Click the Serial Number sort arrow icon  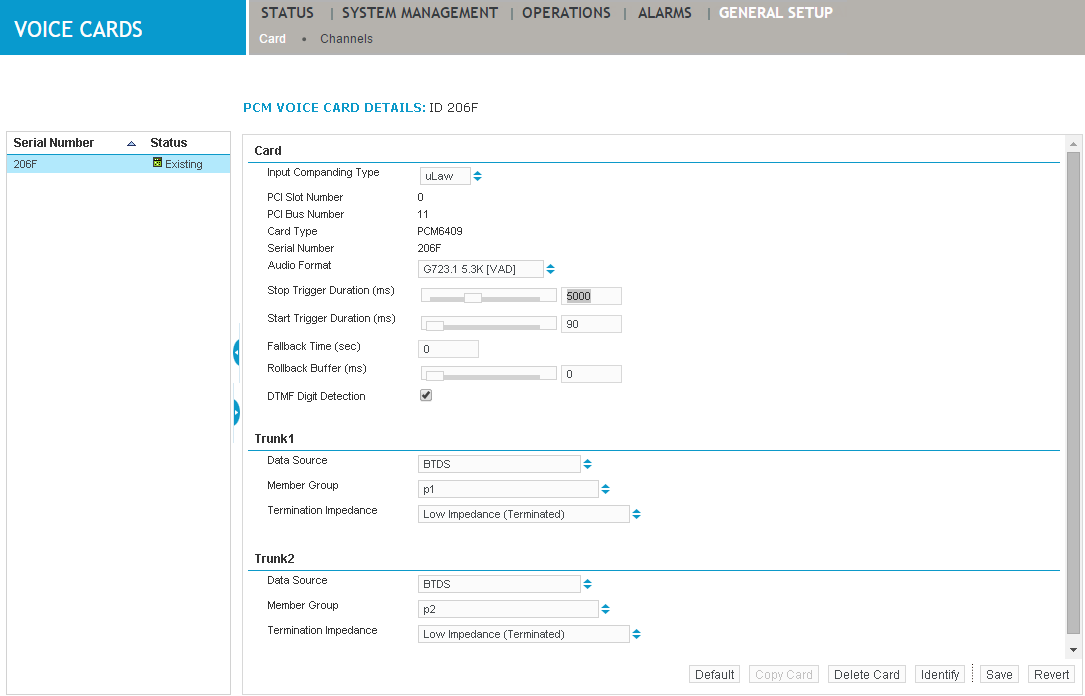[x=131, y=144]
